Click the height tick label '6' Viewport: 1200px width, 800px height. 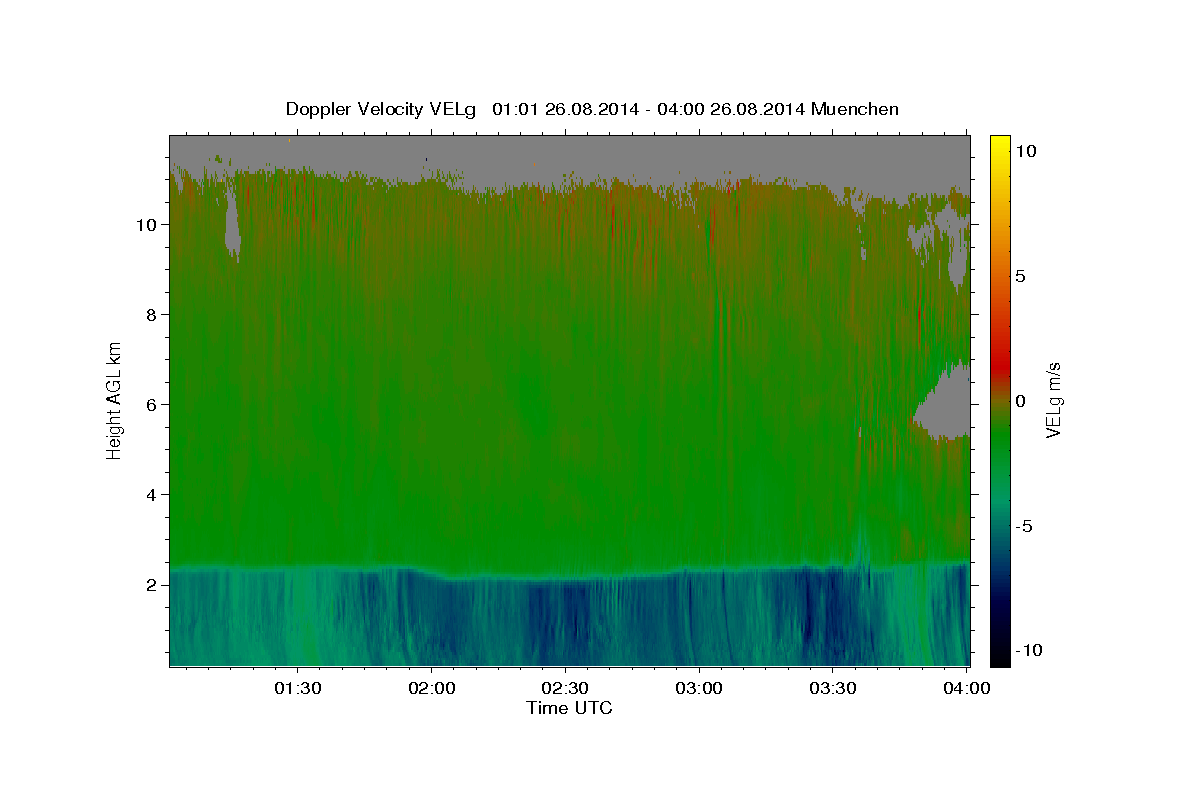(x=153, y=405)
